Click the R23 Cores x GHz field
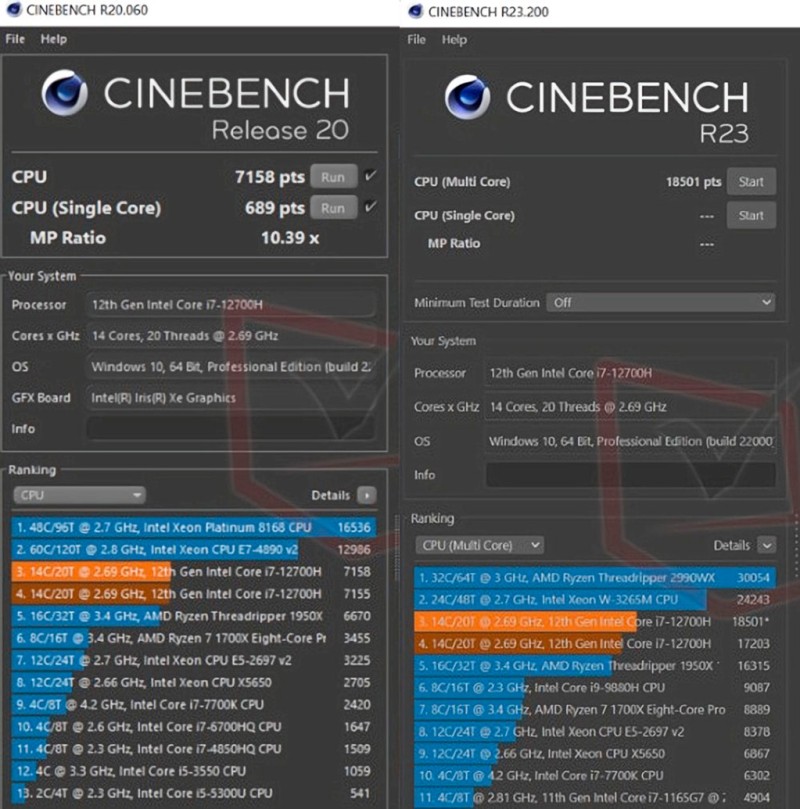The image size is (800, 809). [x=630, y=407]
